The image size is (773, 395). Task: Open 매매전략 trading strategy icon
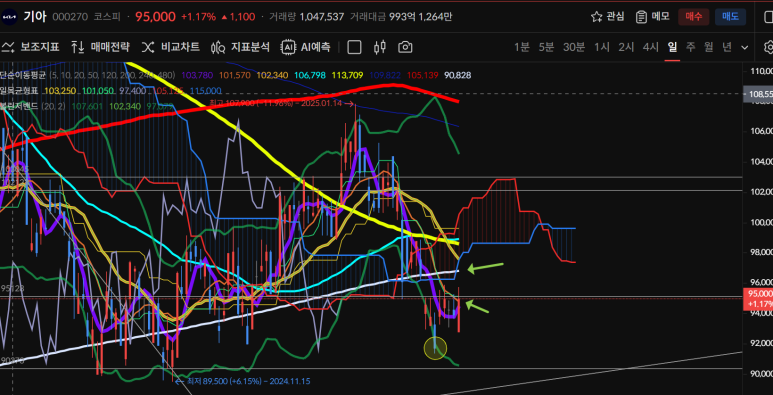(77, 47)
